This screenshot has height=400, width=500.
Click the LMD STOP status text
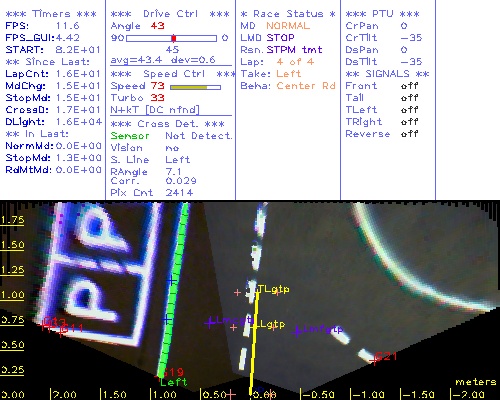tap(268, 38)
